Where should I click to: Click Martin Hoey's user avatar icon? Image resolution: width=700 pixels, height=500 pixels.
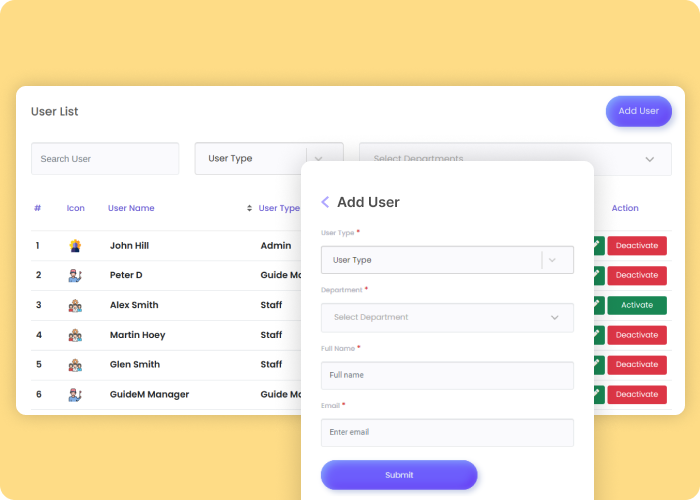coord(75,335)
